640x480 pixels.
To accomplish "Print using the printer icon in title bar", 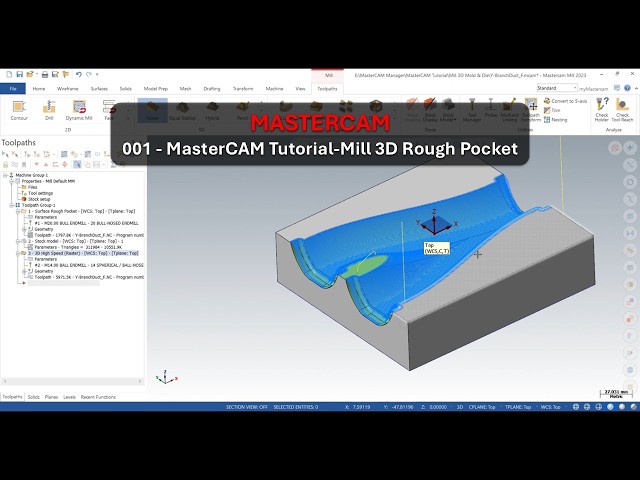I will coord(45,75).
